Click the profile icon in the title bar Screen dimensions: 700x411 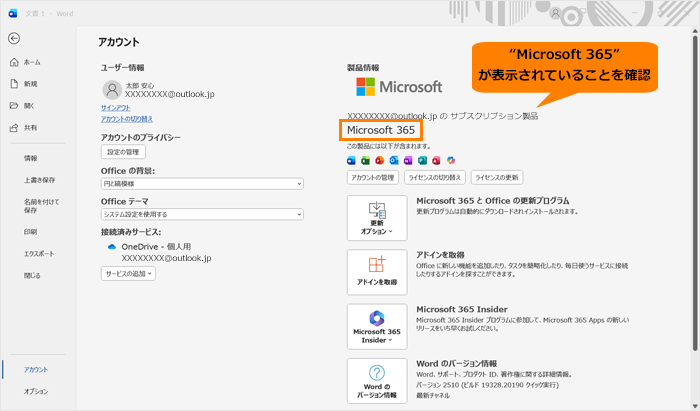555,13
